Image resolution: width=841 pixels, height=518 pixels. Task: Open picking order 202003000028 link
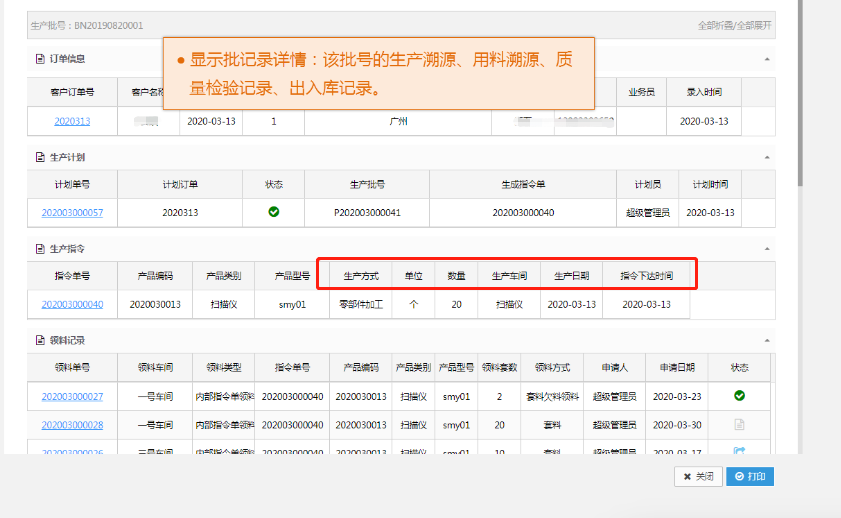pyautogui.click(x=72, y=425)
